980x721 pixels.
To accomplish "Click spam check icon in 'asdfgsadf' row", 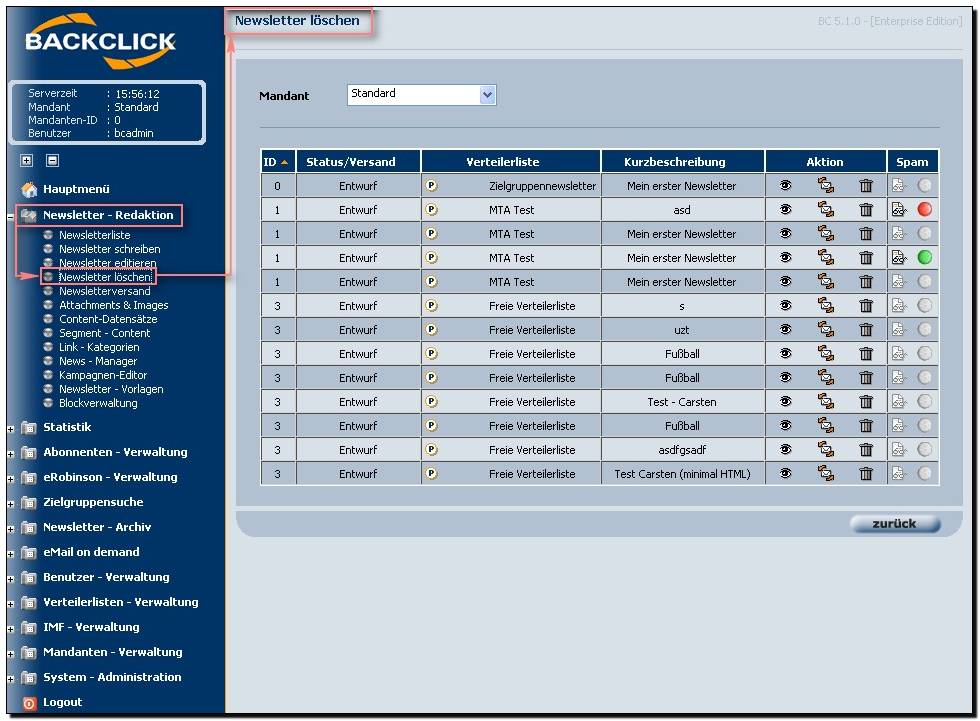I will [899, 449].
